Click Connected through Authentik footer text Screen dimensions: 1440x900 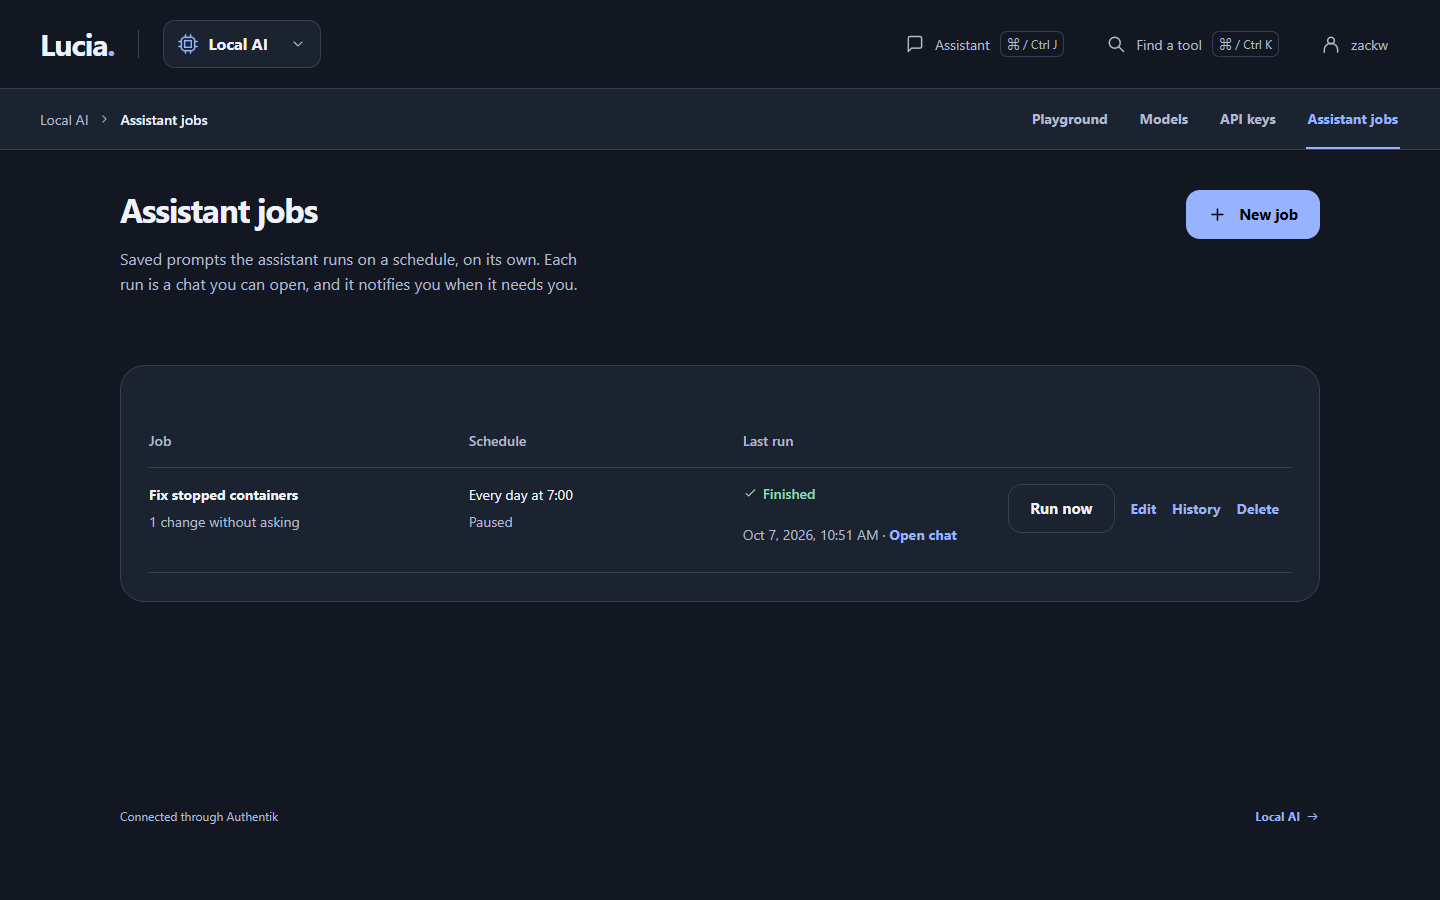coord(199,817)
